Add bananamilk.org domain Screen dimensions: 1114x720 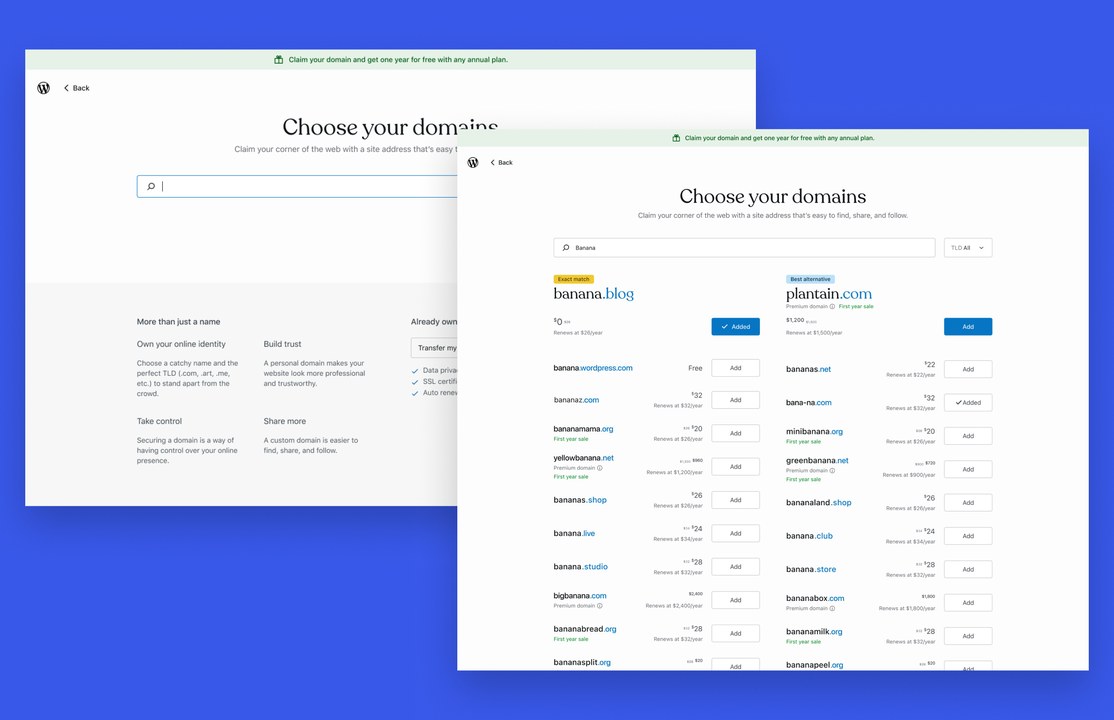tap(968, 637)
